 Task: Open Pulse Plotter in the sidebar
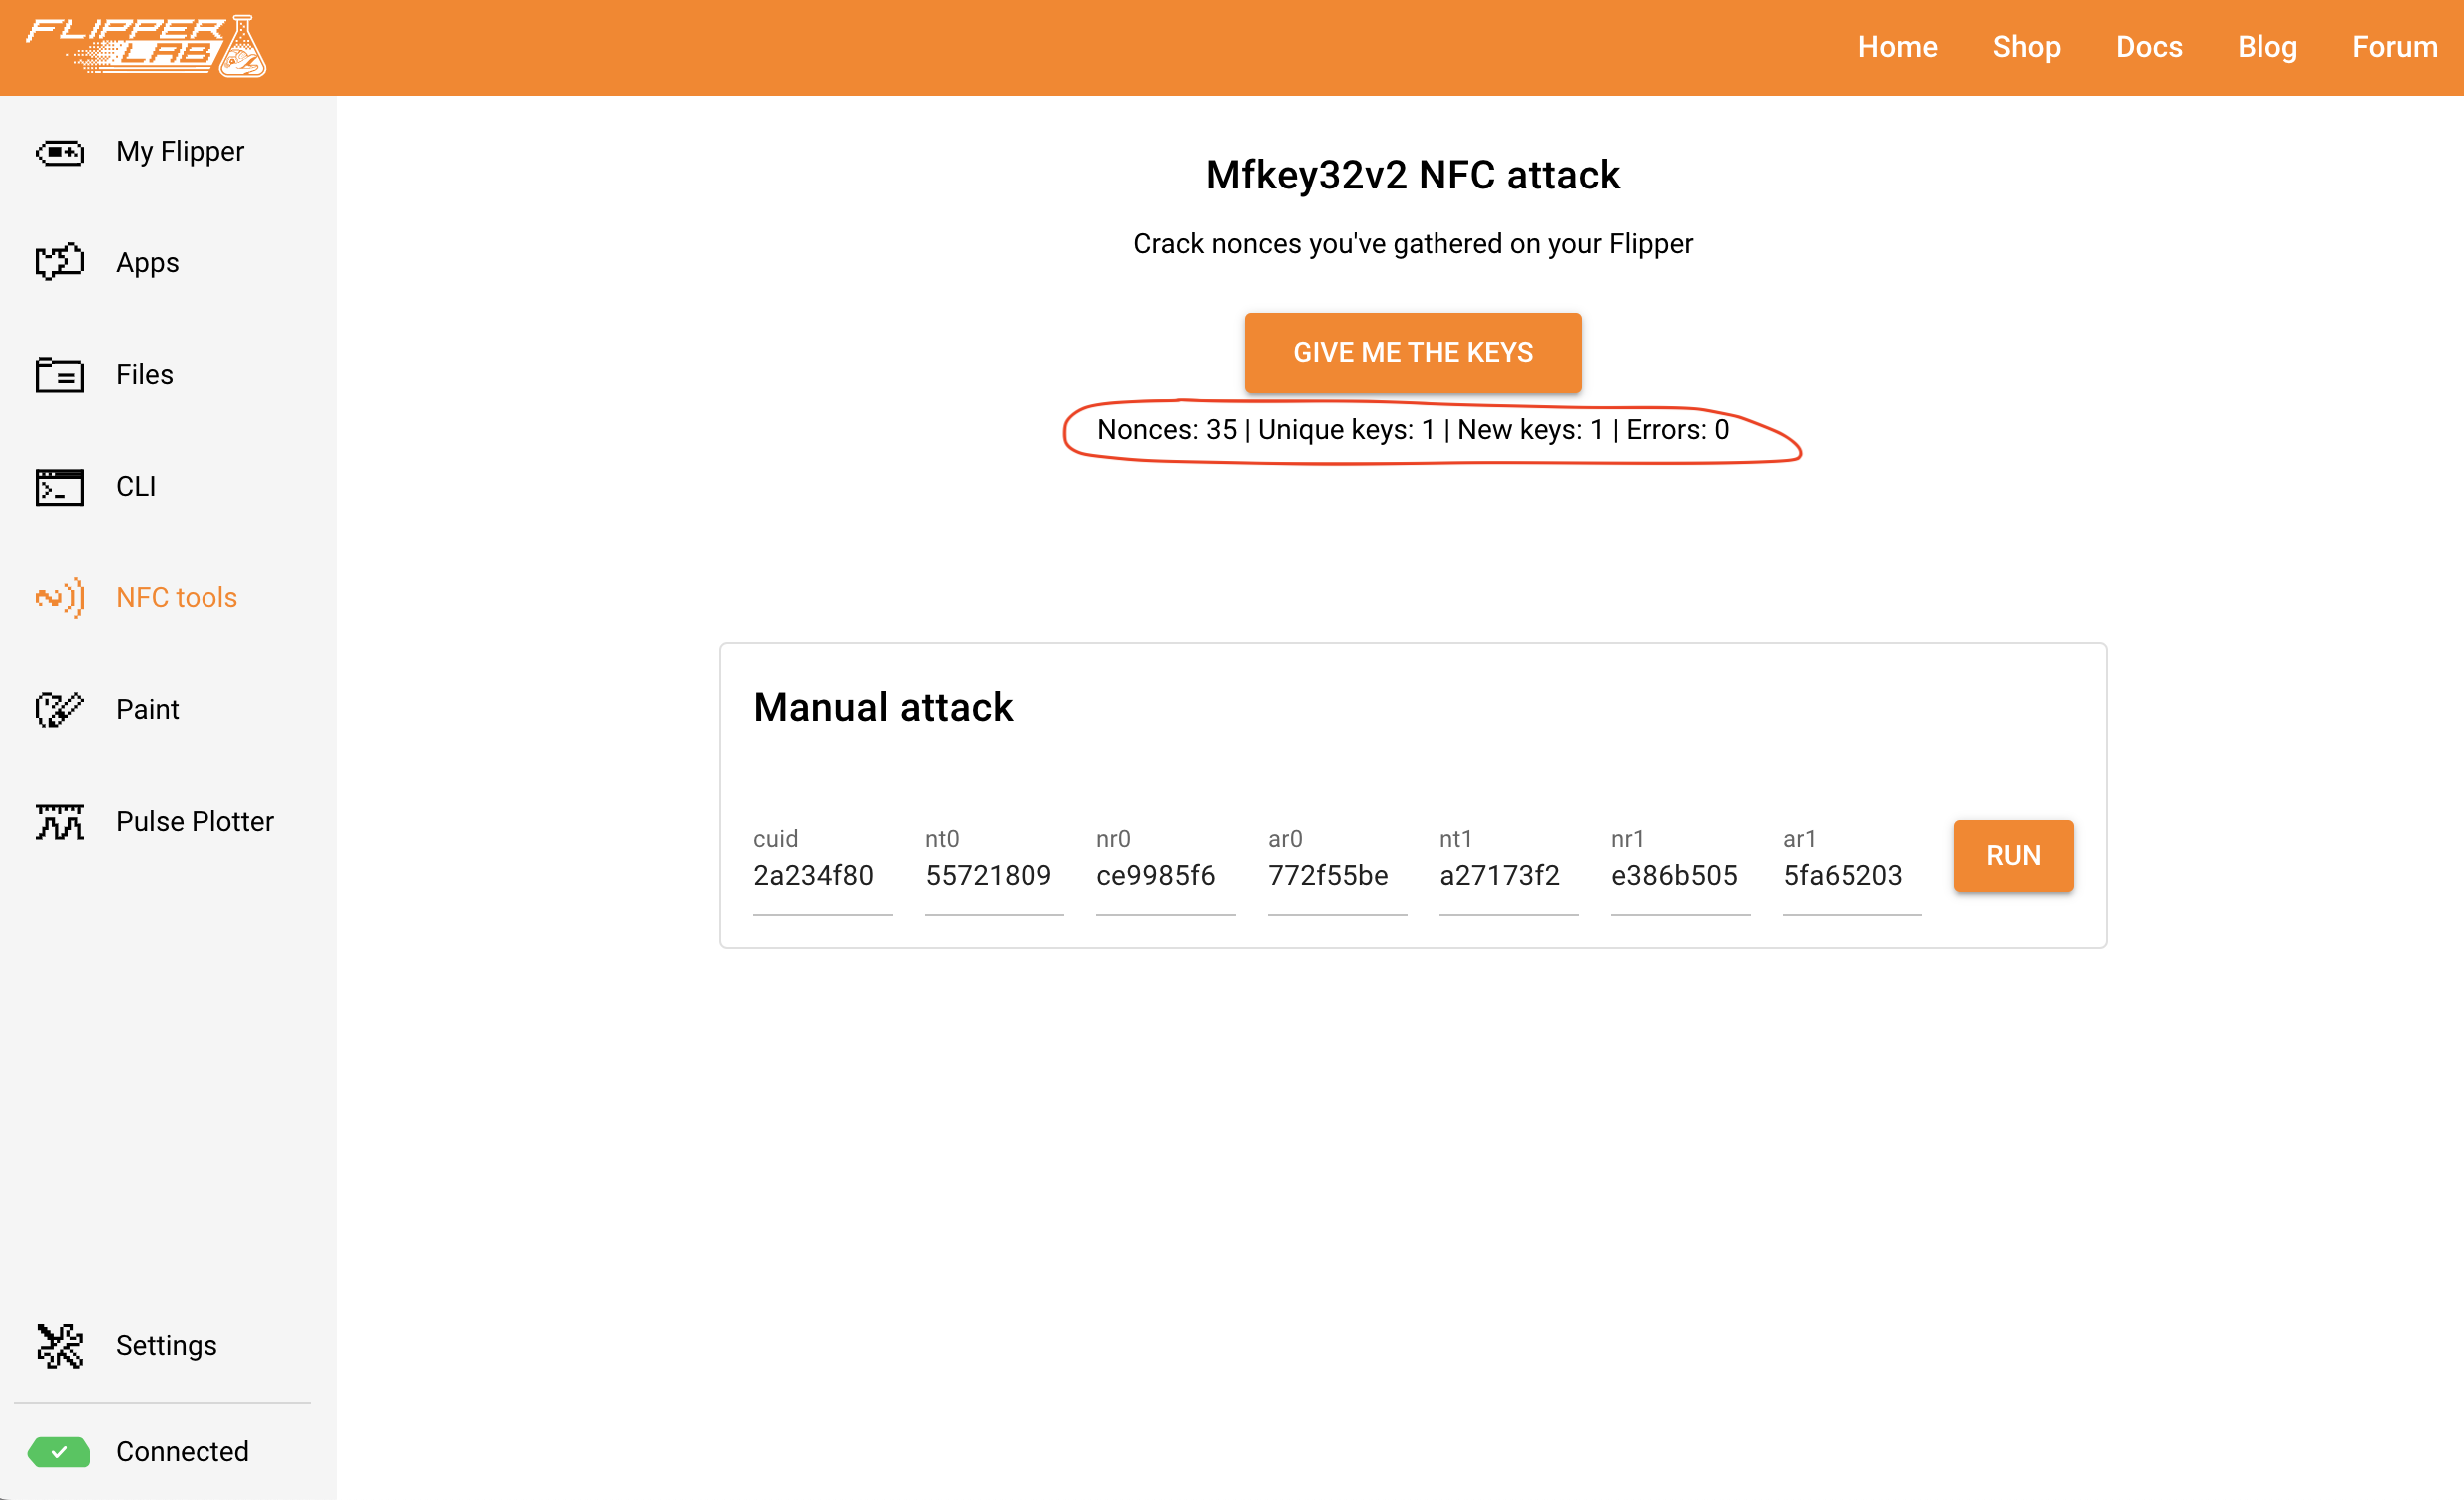click(168, 822)
